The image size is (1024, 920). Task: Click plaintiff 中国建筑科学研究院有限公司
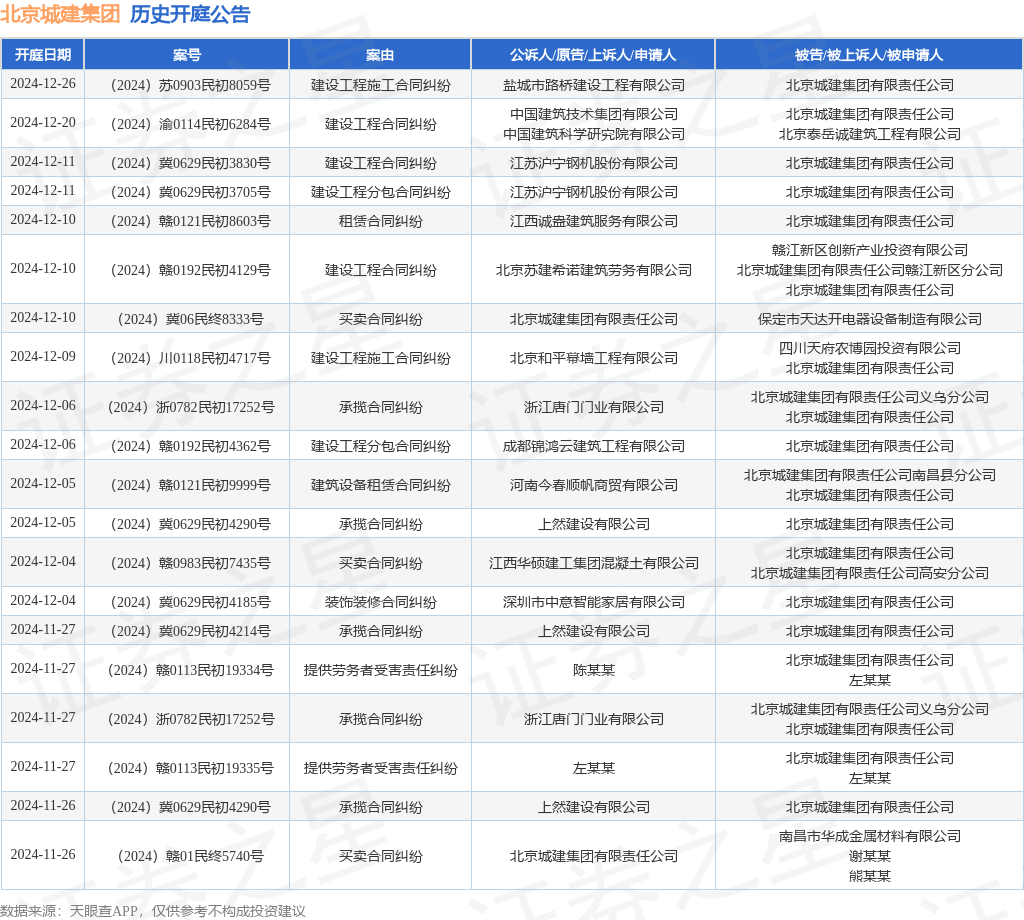594,135
